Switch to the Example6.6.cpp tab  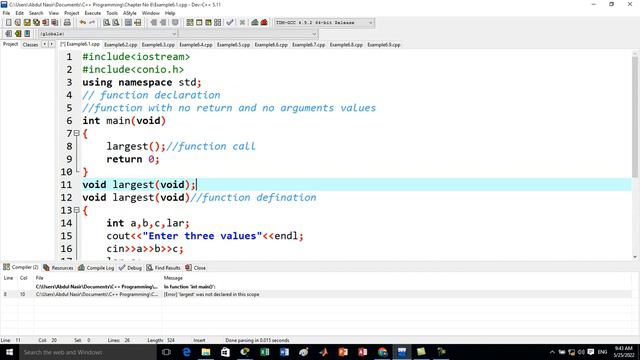click(x=271, y=44)
